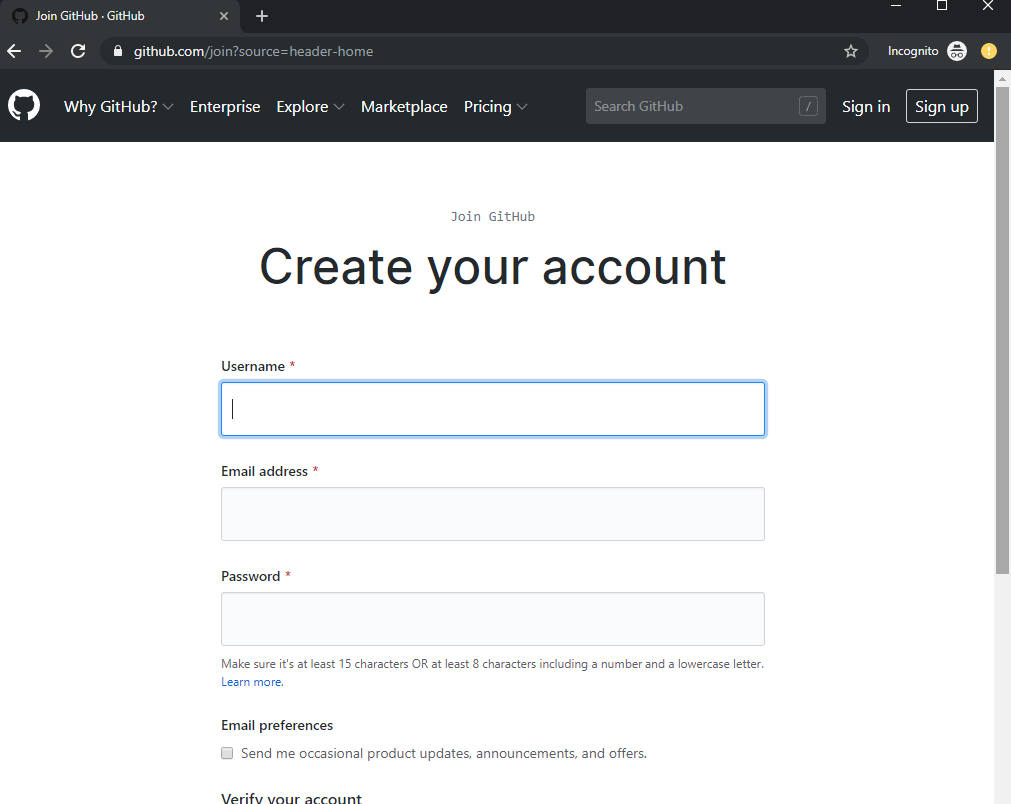Expand the Why GitHub? menu
Screen dimensions: 1011x804
118,106
